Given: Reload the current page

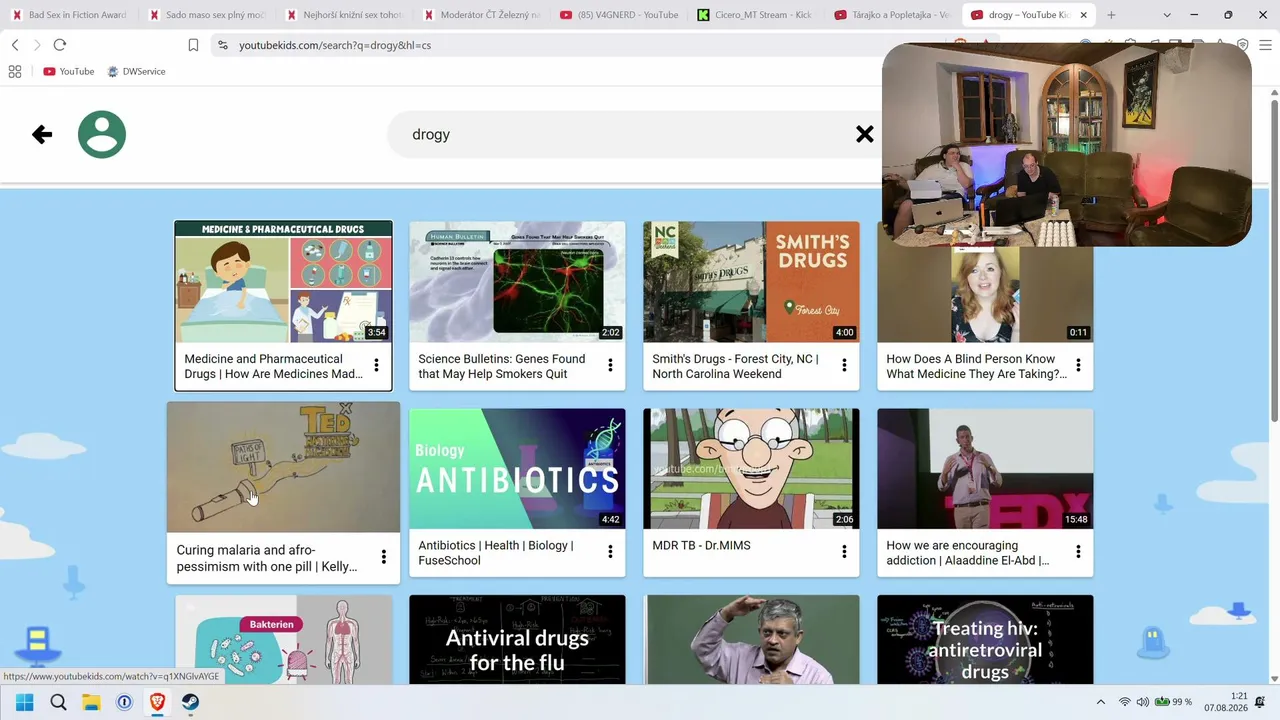Looking at the screenshot, I should [x=60, y=45].
